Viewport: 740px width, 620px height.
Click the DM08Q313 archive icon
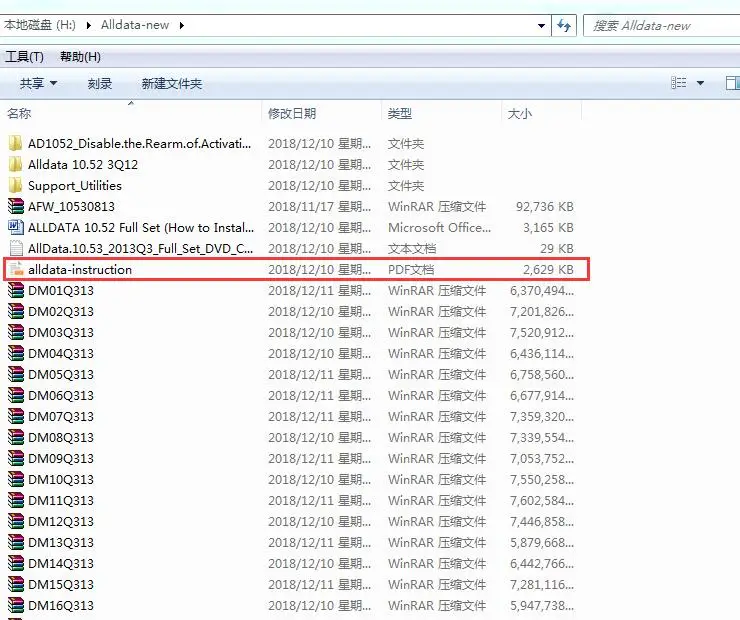[x=16, y=437]
